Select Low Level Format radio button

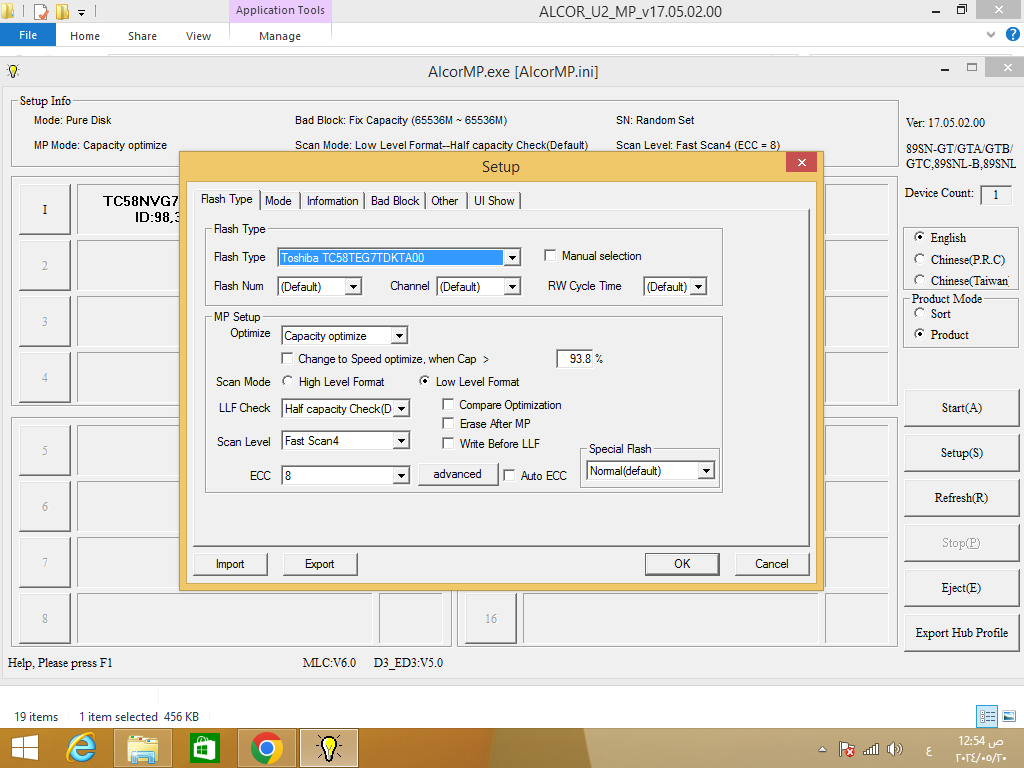[424, 381]
